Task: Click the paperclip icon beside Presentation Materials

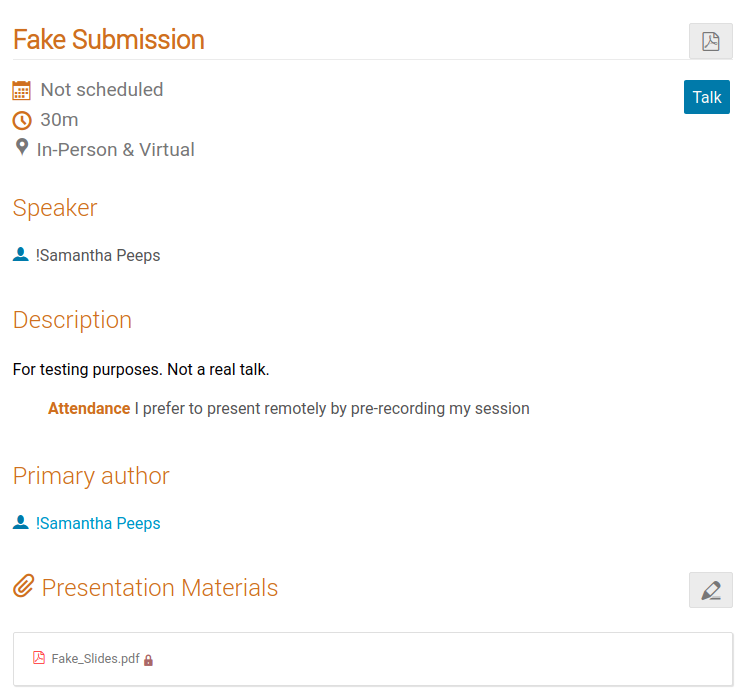Action: click(24, 586)
